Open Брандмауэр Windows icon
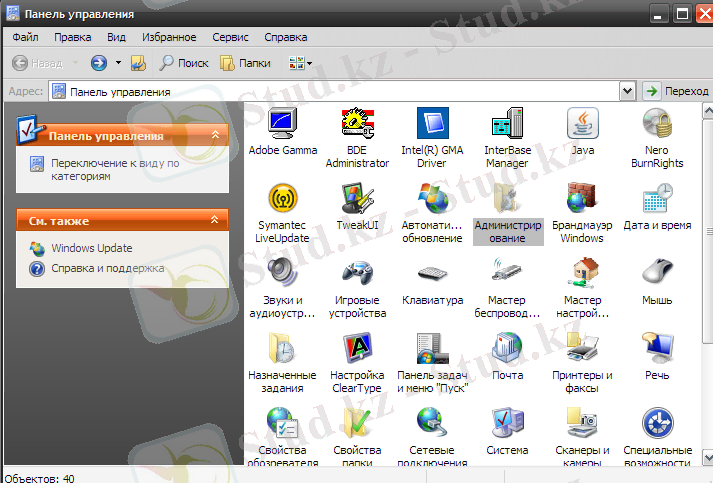 click(582, 200)
